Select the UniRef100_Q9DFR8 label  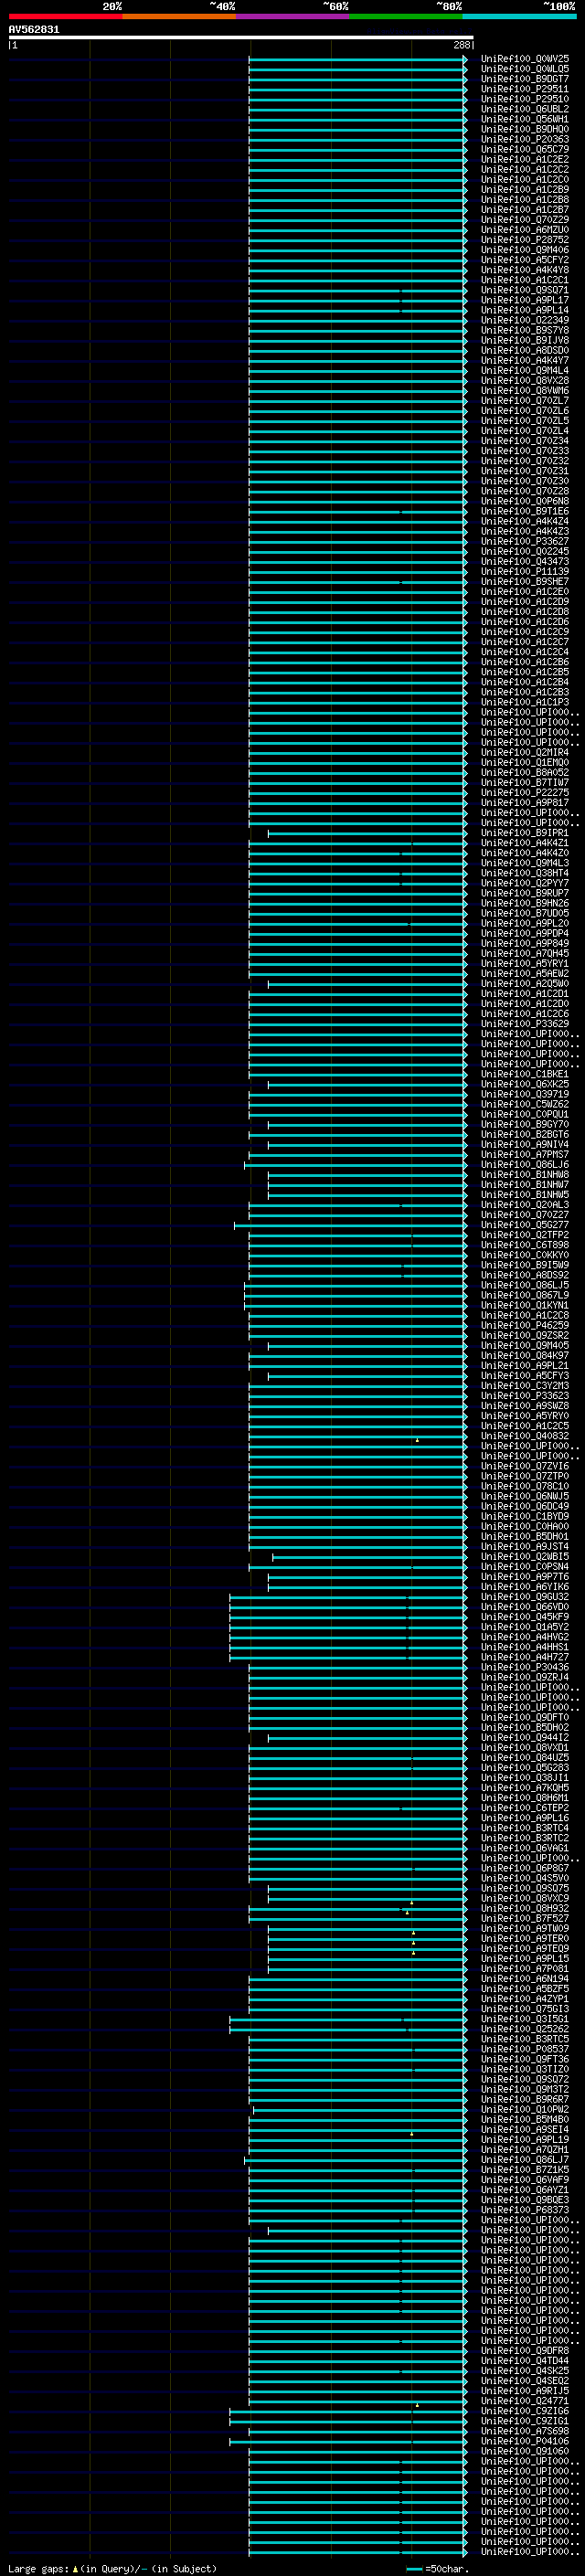[x=525, y=2350]
